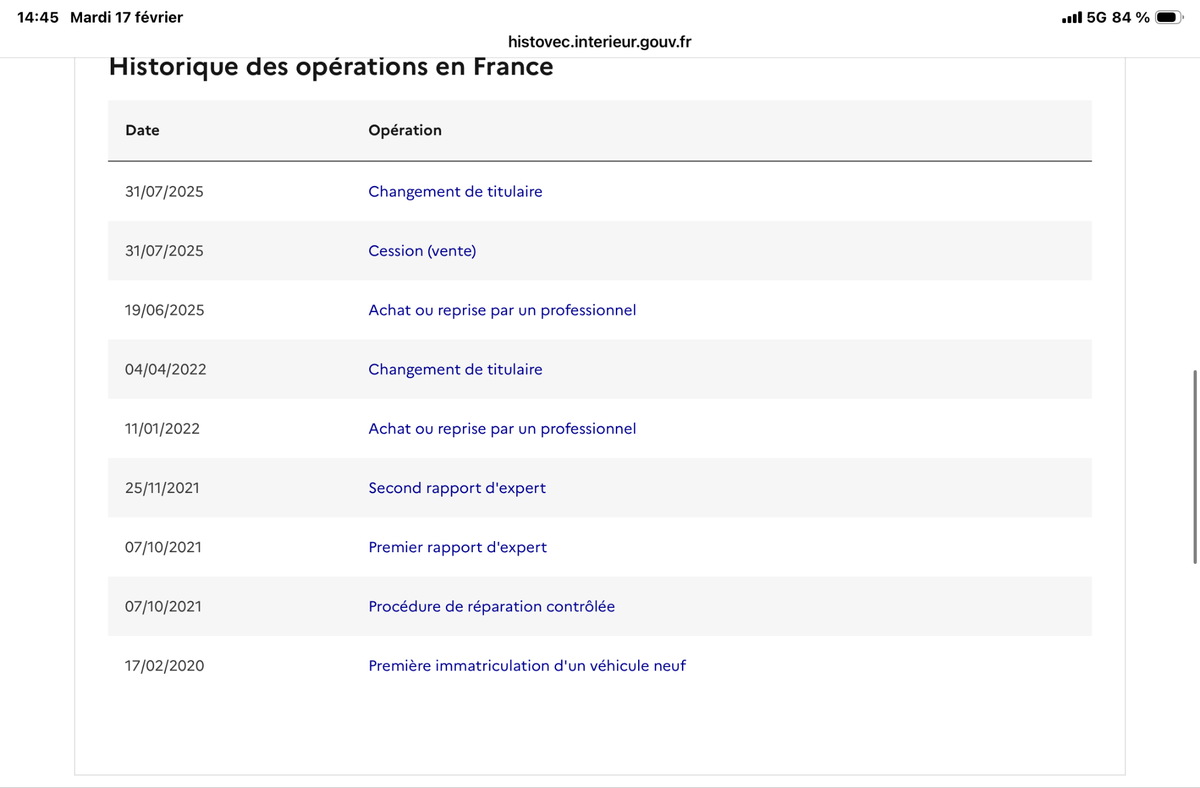Tap the 5G network indicator
The width and height of the screenshot is (1200, 788).
pyautogui.click(x=1096, y=17)
